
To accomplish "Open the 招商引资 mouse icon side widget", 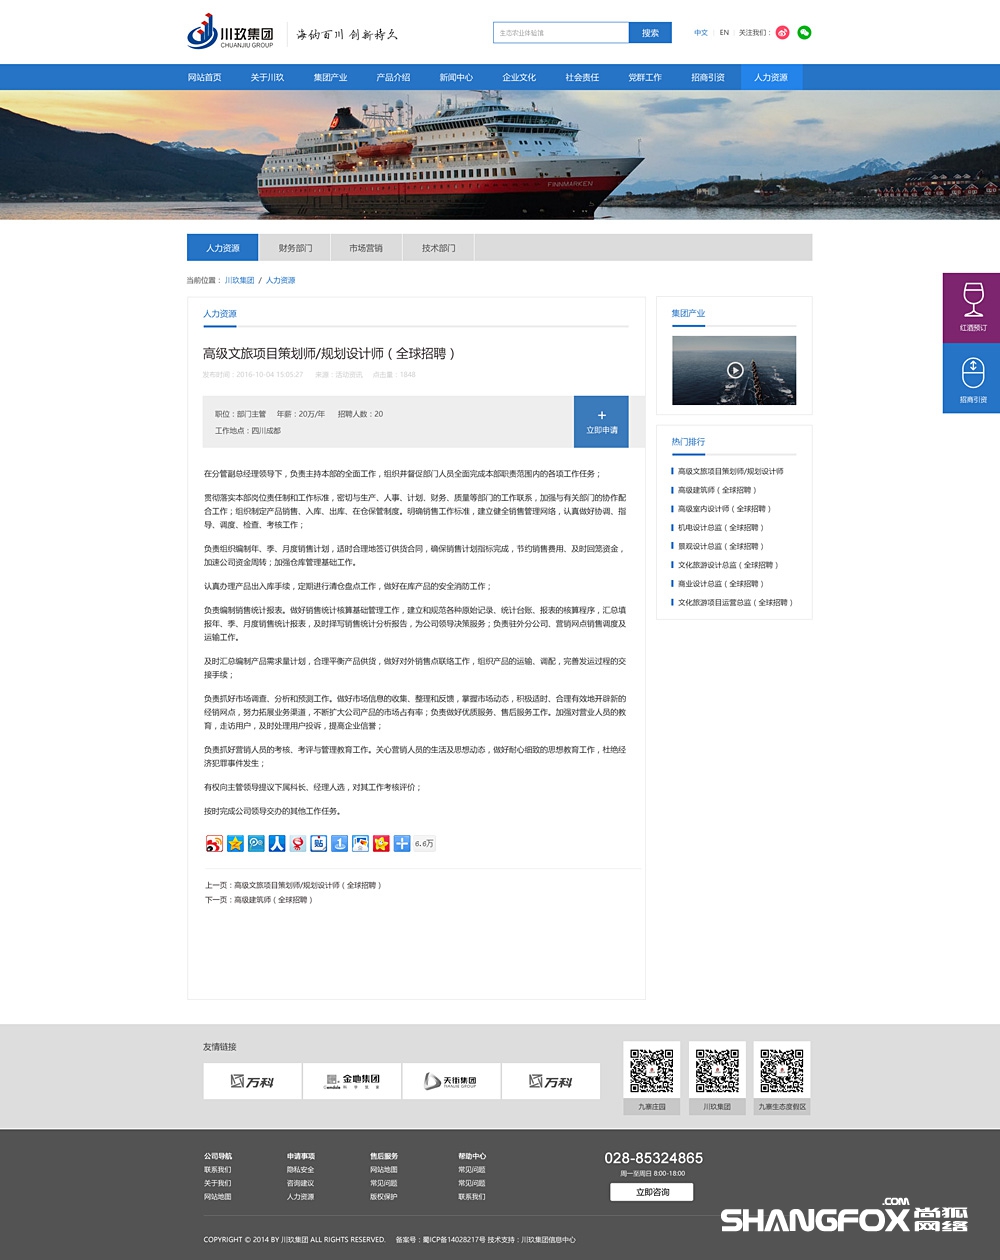I will pos(972,378).
